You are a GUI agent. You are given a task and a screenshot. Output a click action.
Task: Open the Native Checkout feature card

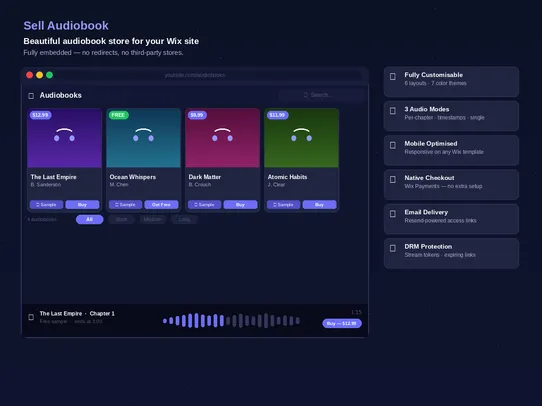tap(451, 185)
